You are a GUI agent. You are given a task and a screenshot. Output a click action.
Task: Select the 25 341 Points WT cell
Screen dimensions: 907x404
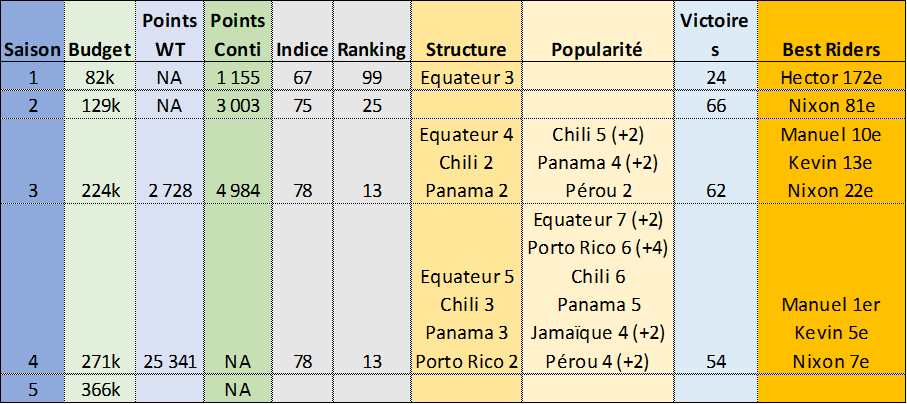point(169,360)
